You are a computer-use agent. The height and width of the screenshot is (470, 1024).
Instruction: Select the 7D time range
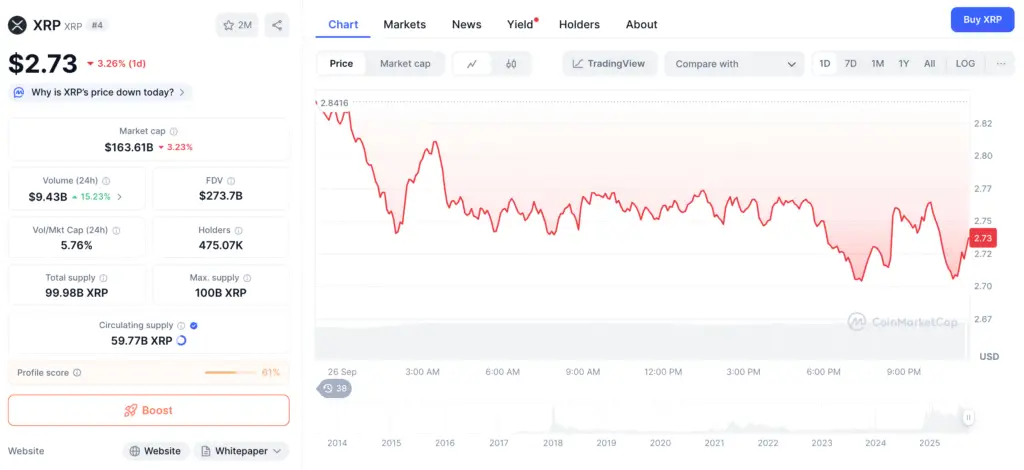tap(850, 63)
